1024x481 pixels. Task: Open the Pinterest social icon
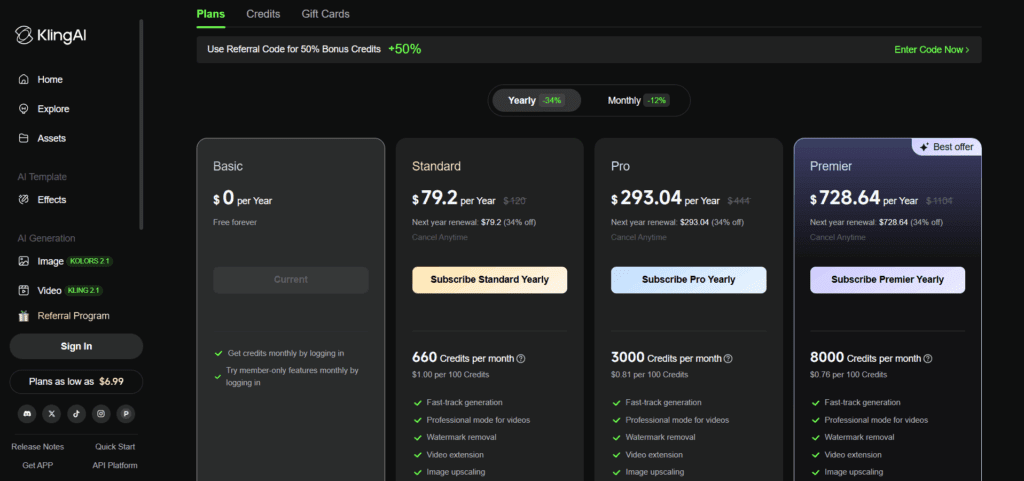pos(126,413)
